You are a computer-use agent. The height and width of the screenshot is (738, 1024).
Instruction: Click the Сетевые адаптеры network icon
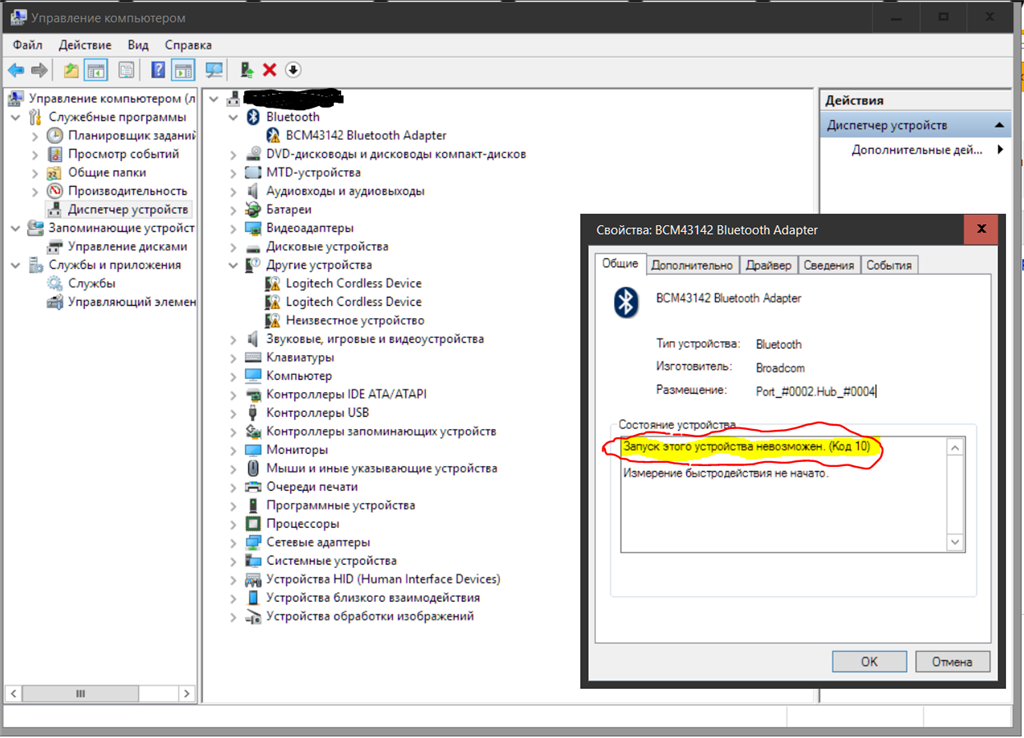(253, 542)
